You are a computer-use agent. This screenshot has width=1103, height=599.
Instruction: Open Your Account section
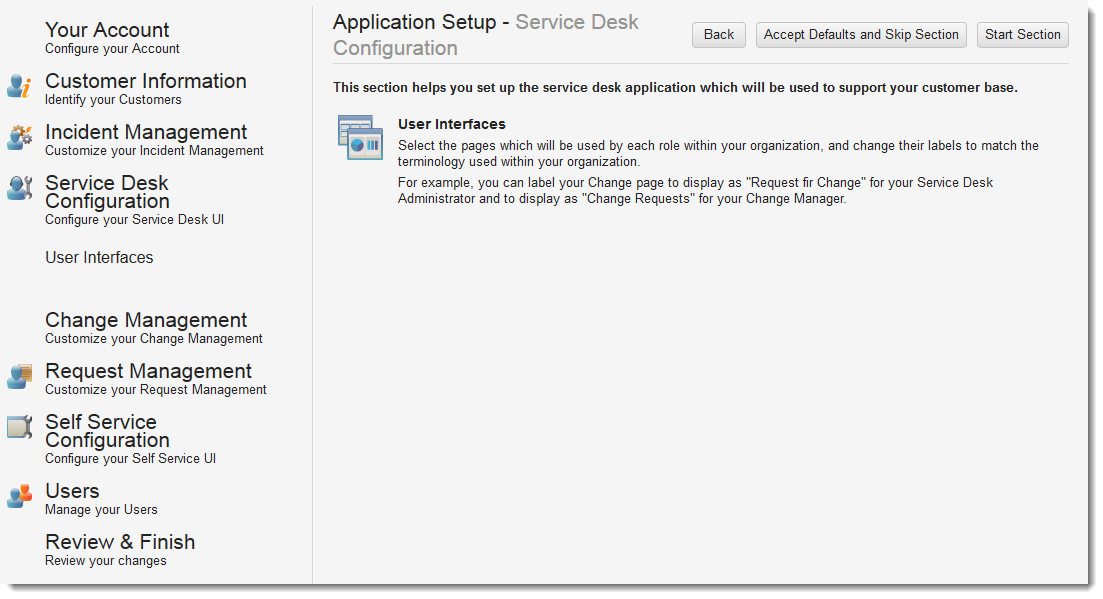107,30
